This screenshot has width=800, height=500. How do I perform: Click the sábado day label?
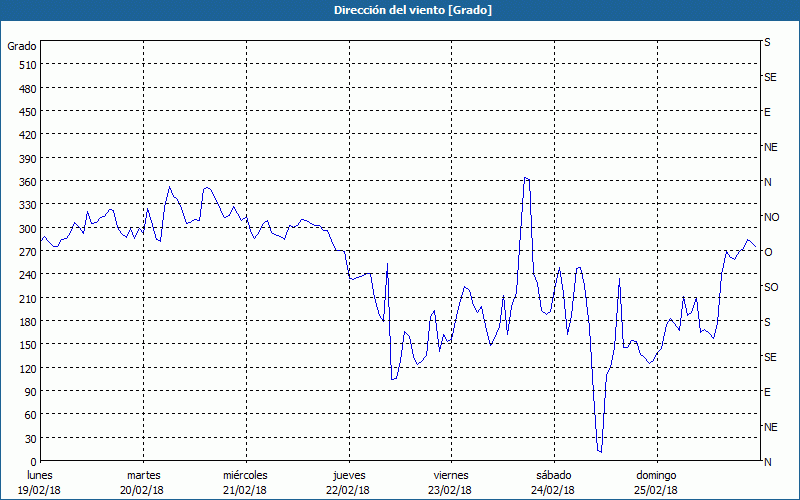[552, 475]
